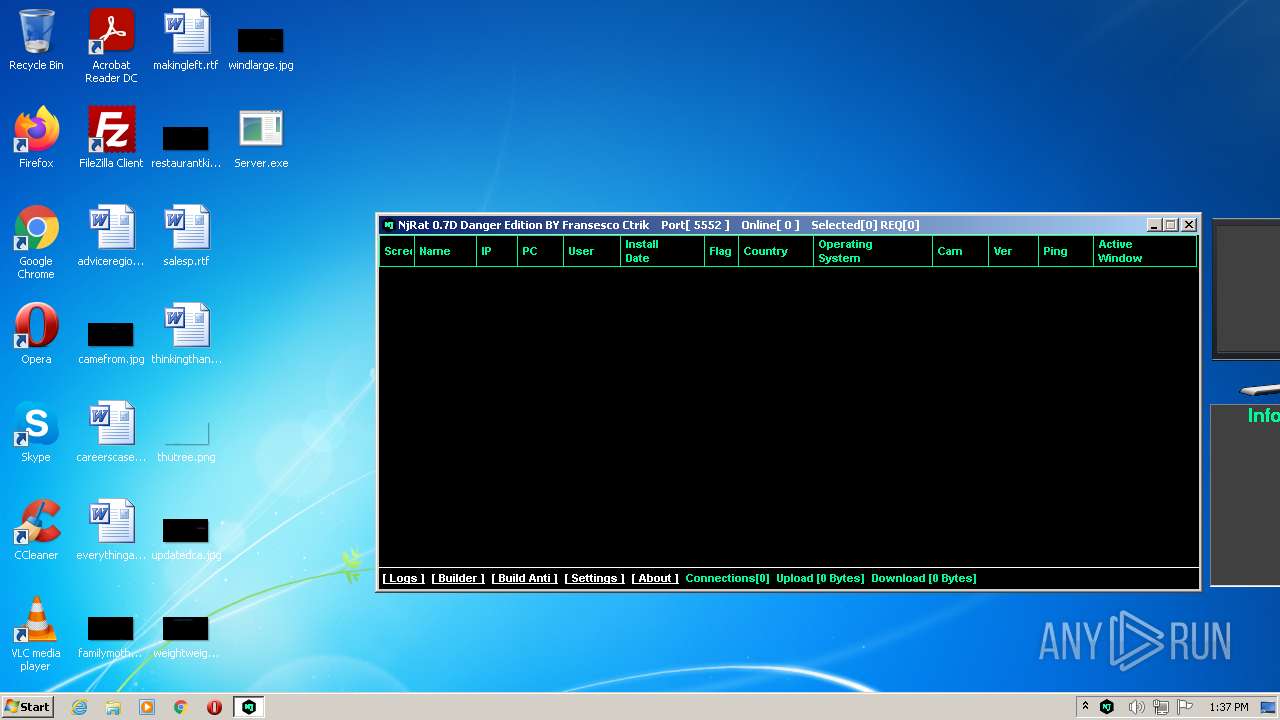Click Upload [0 Bytes] status text
Screen dimensions: 1280x720
(820, 578)
